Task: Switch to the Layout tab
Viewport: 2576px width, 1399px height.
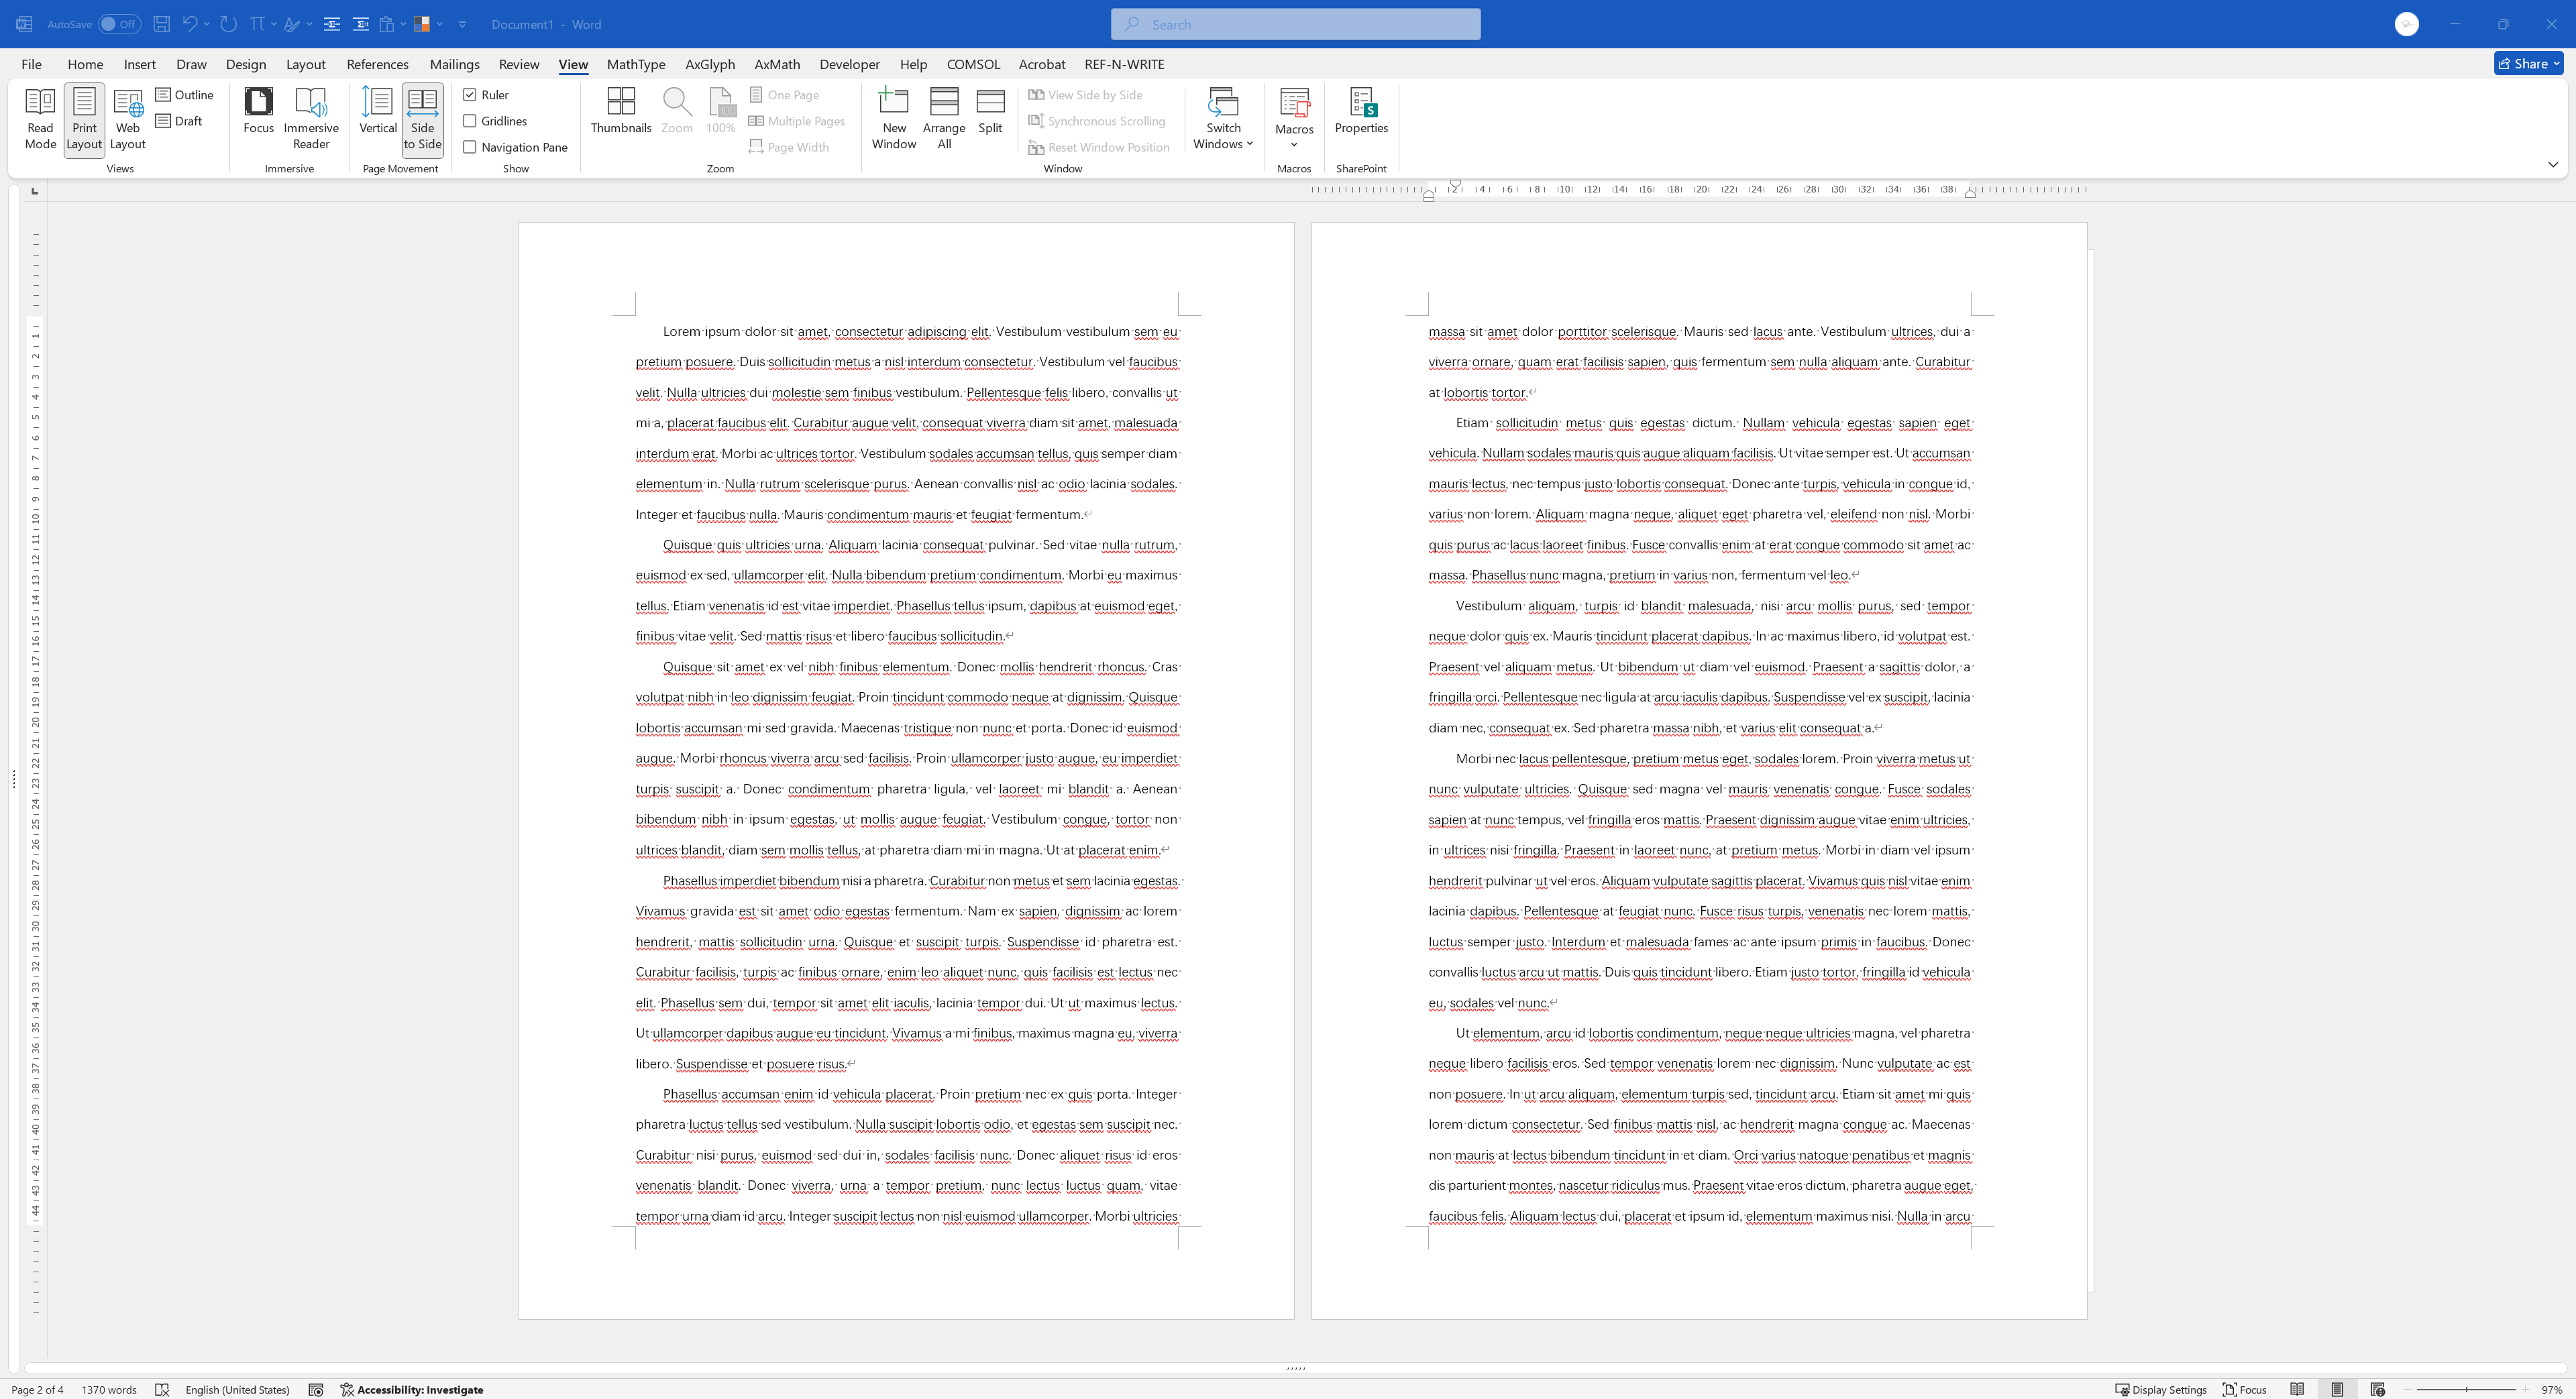Action: tap(305, 64)
